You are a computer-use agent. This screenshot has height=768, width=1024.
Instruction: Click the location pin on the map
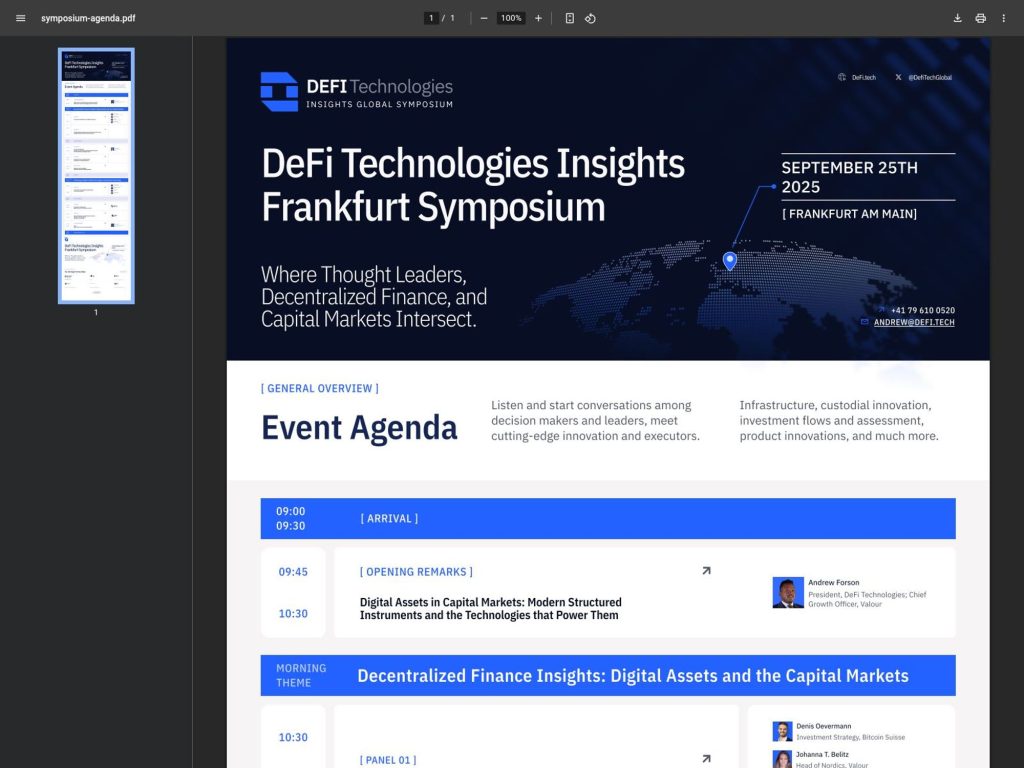[x=729, y=259]
